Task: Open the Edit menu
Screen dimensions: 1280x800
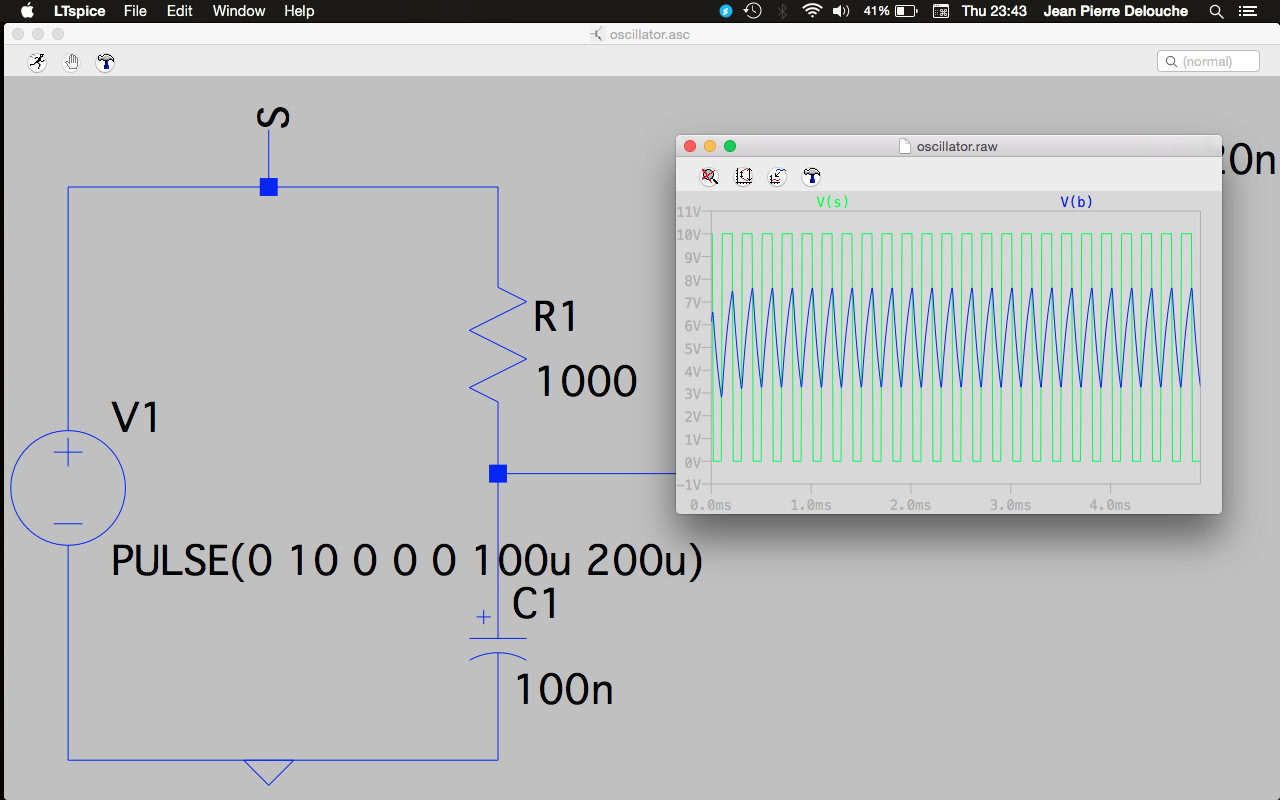Action: [x=180, y=11]
